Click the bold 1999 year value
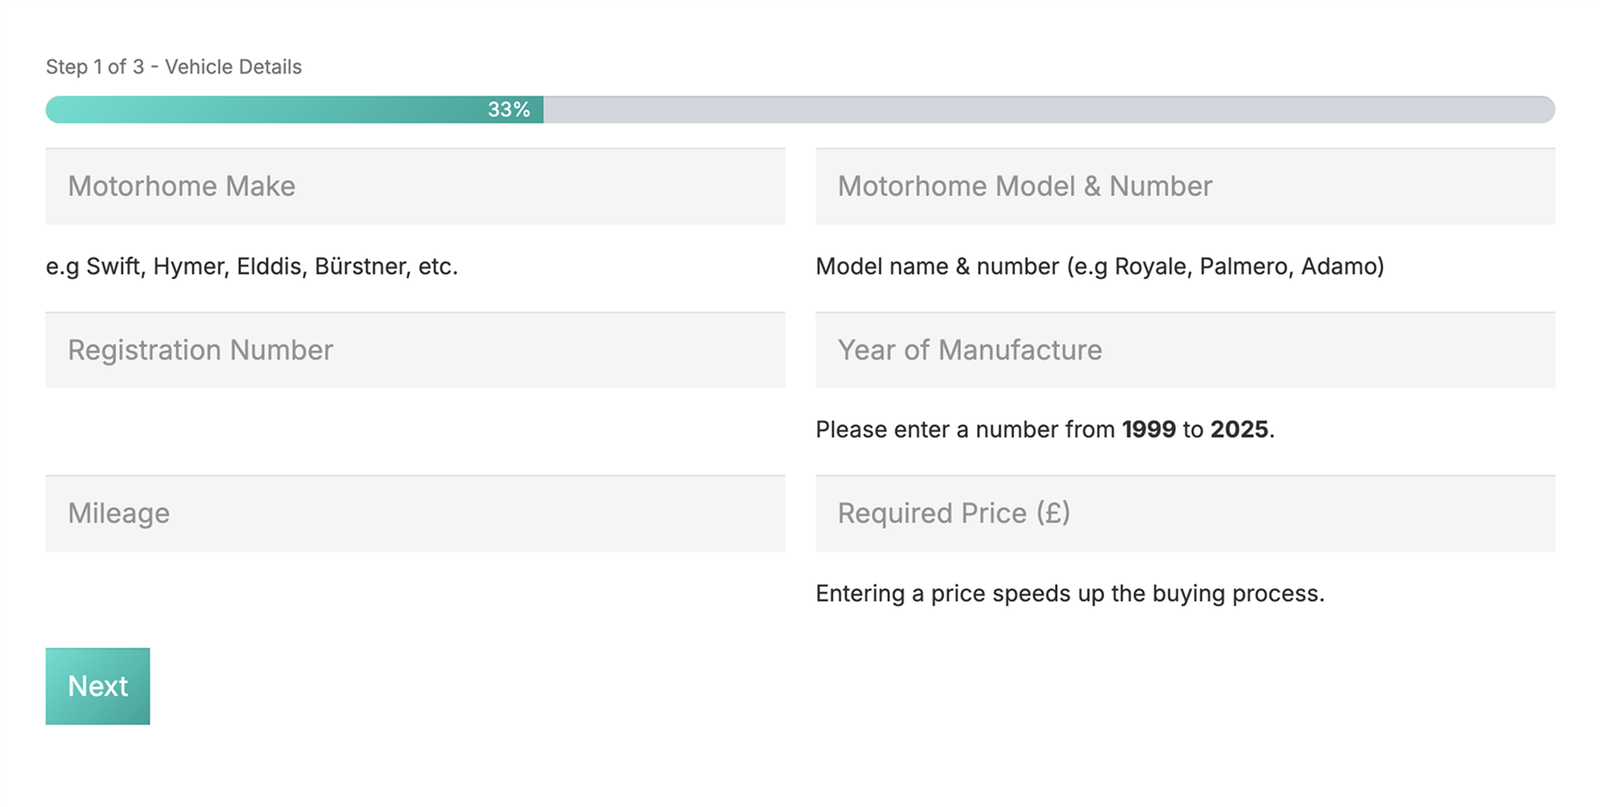The width and height of the screenshot is (1600, 807). point(1148,430)
